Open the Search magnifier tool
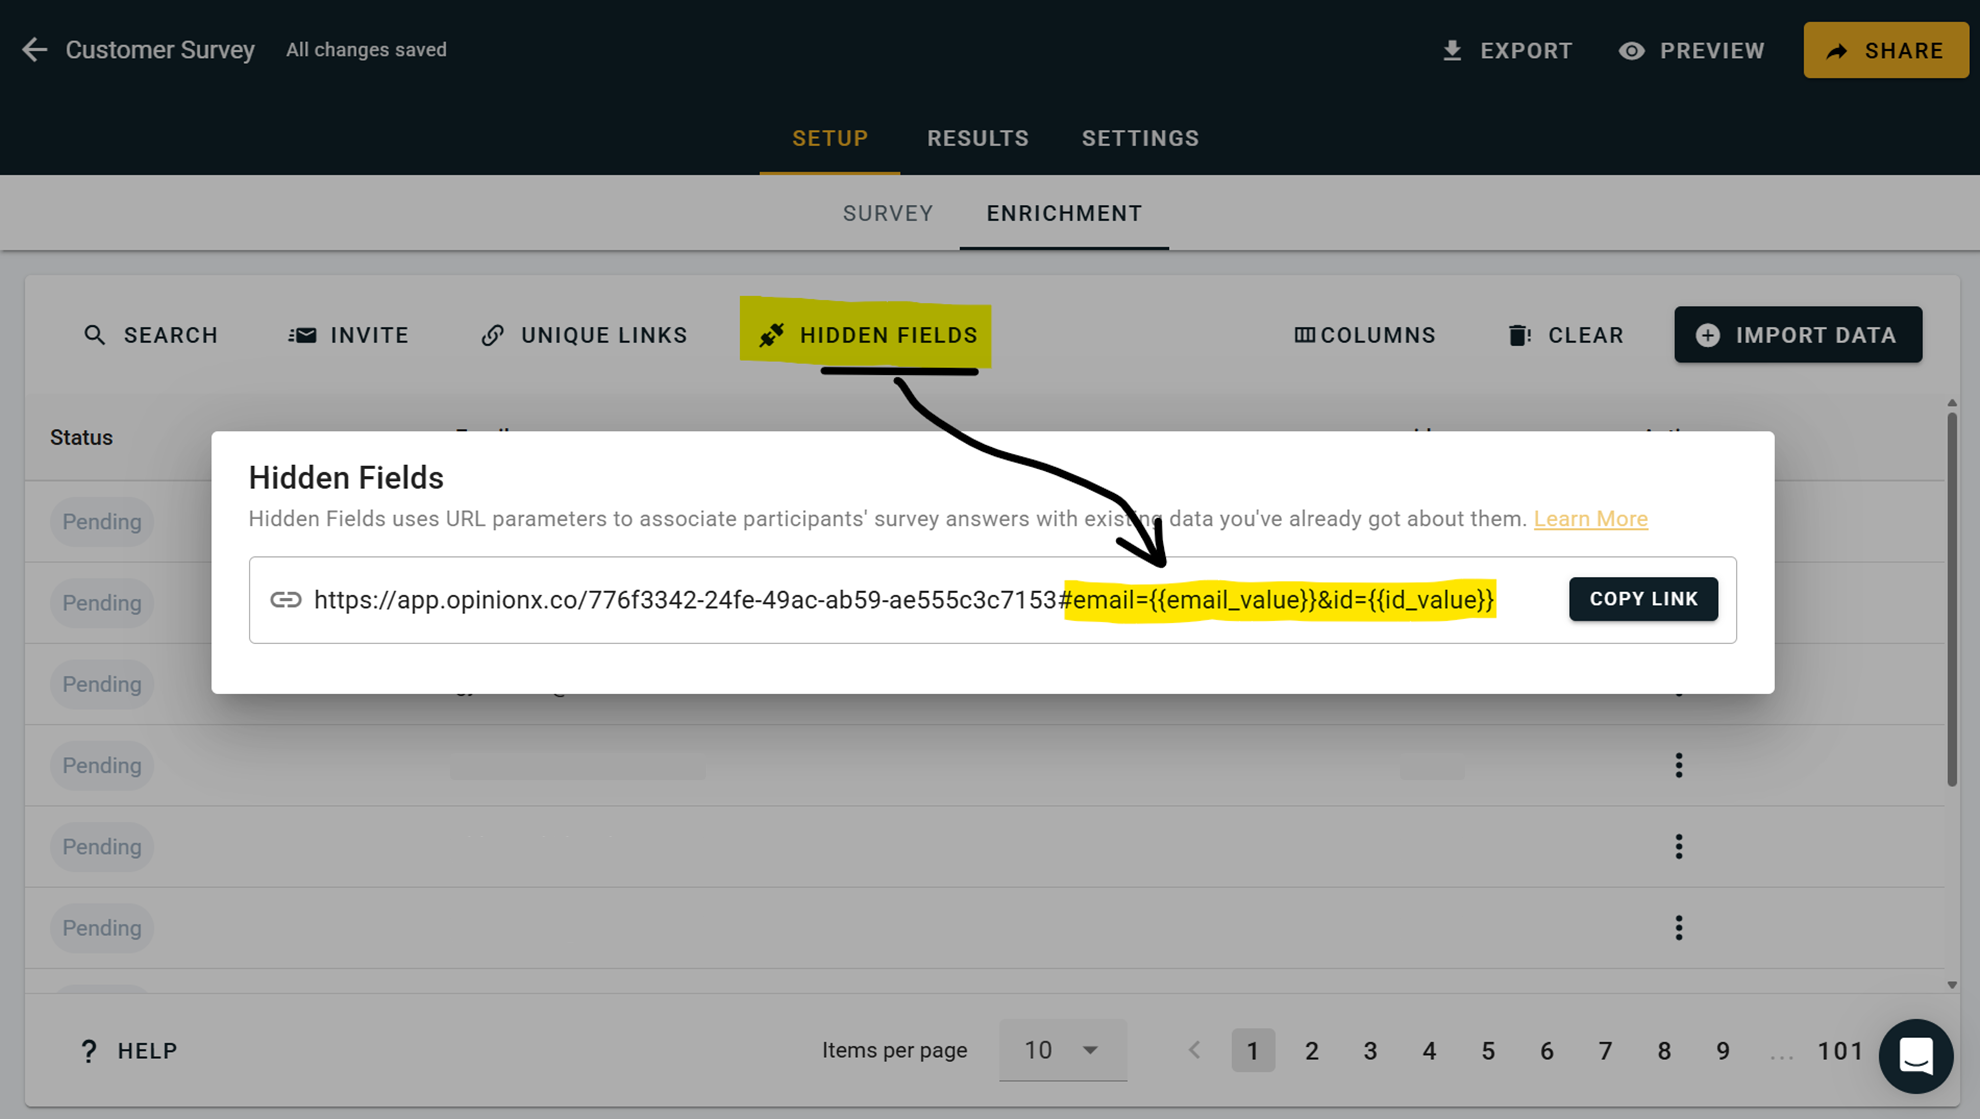 tap(94, 335)
